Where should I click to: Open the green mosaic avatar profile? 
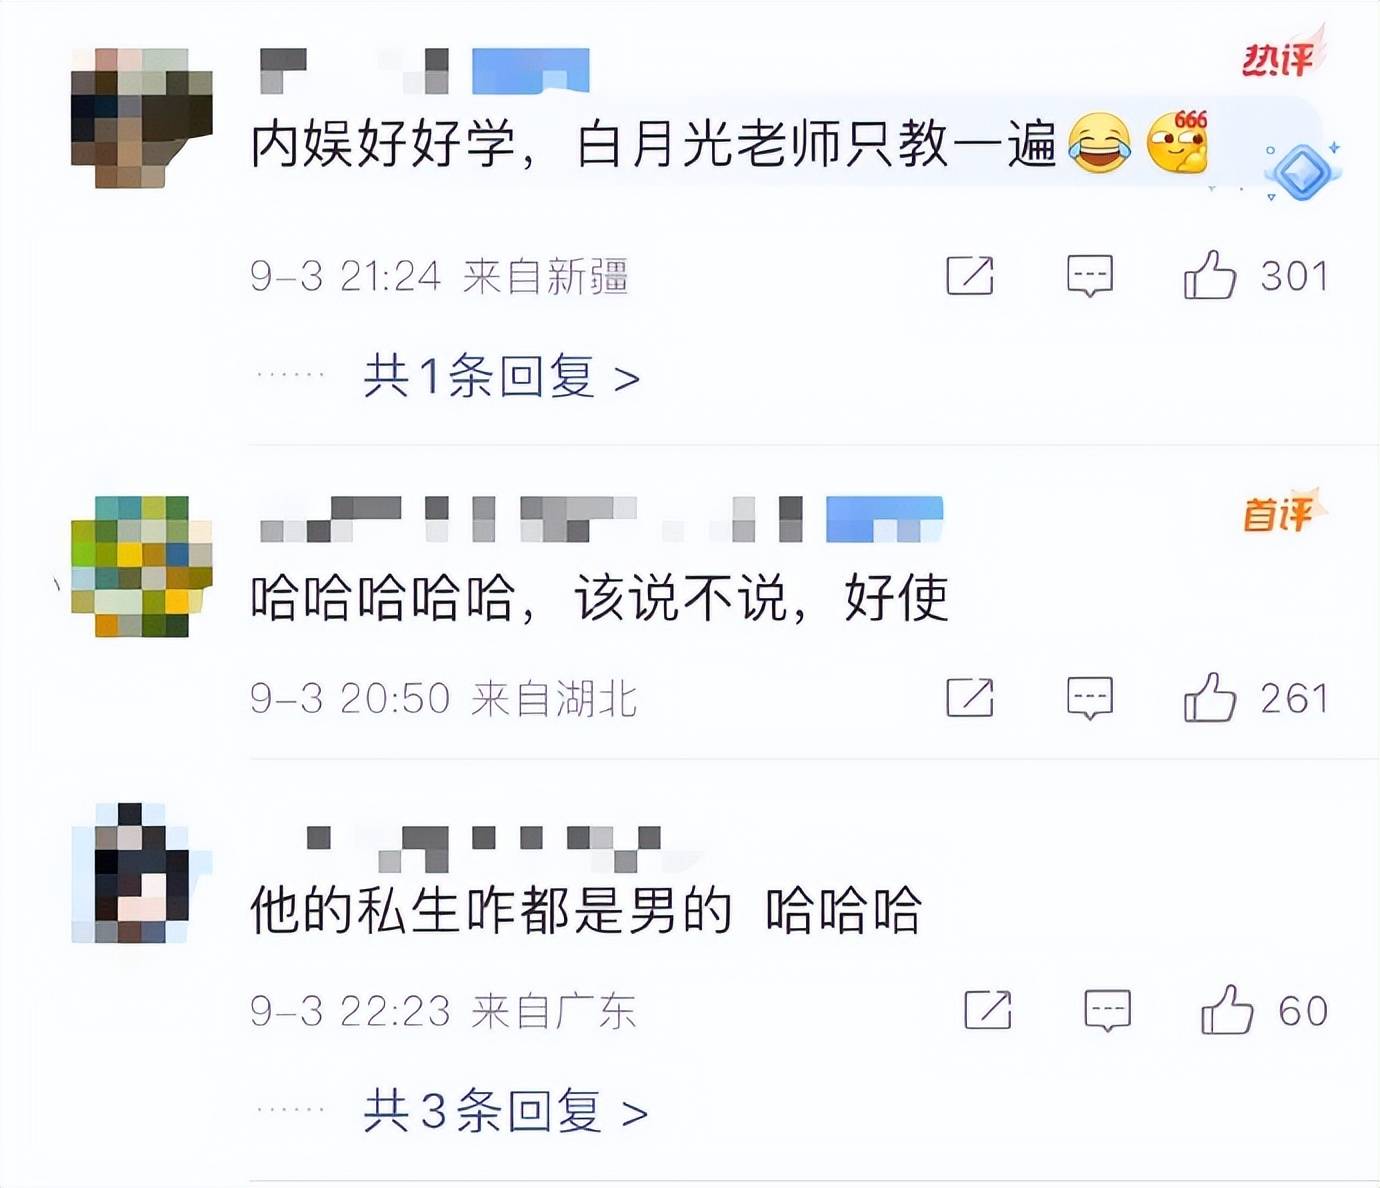(141, 566)
